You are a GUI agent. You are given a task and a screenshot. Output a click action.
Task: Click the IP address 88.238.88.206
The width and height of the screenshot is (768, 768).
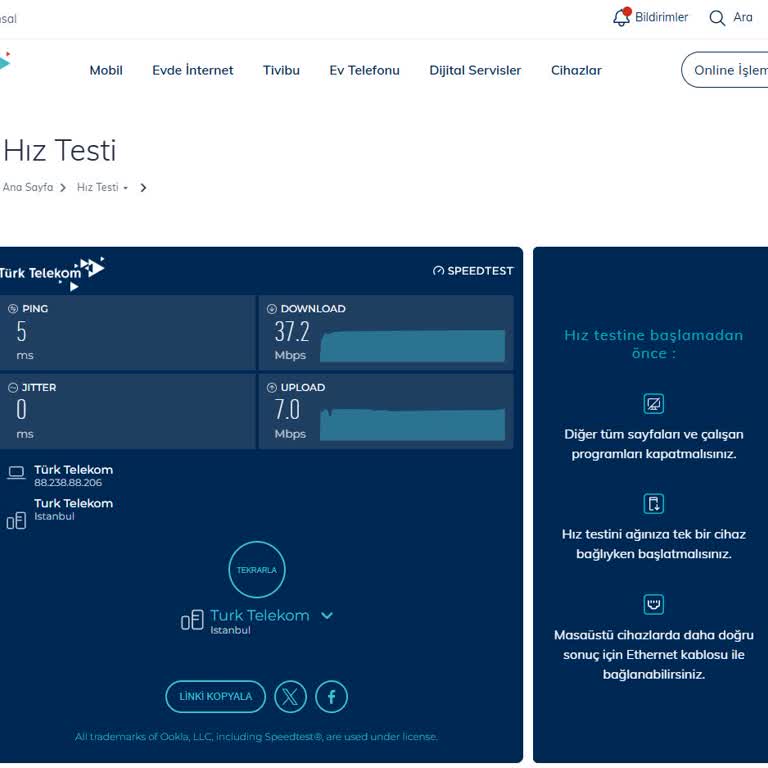[x=68, y=482]
